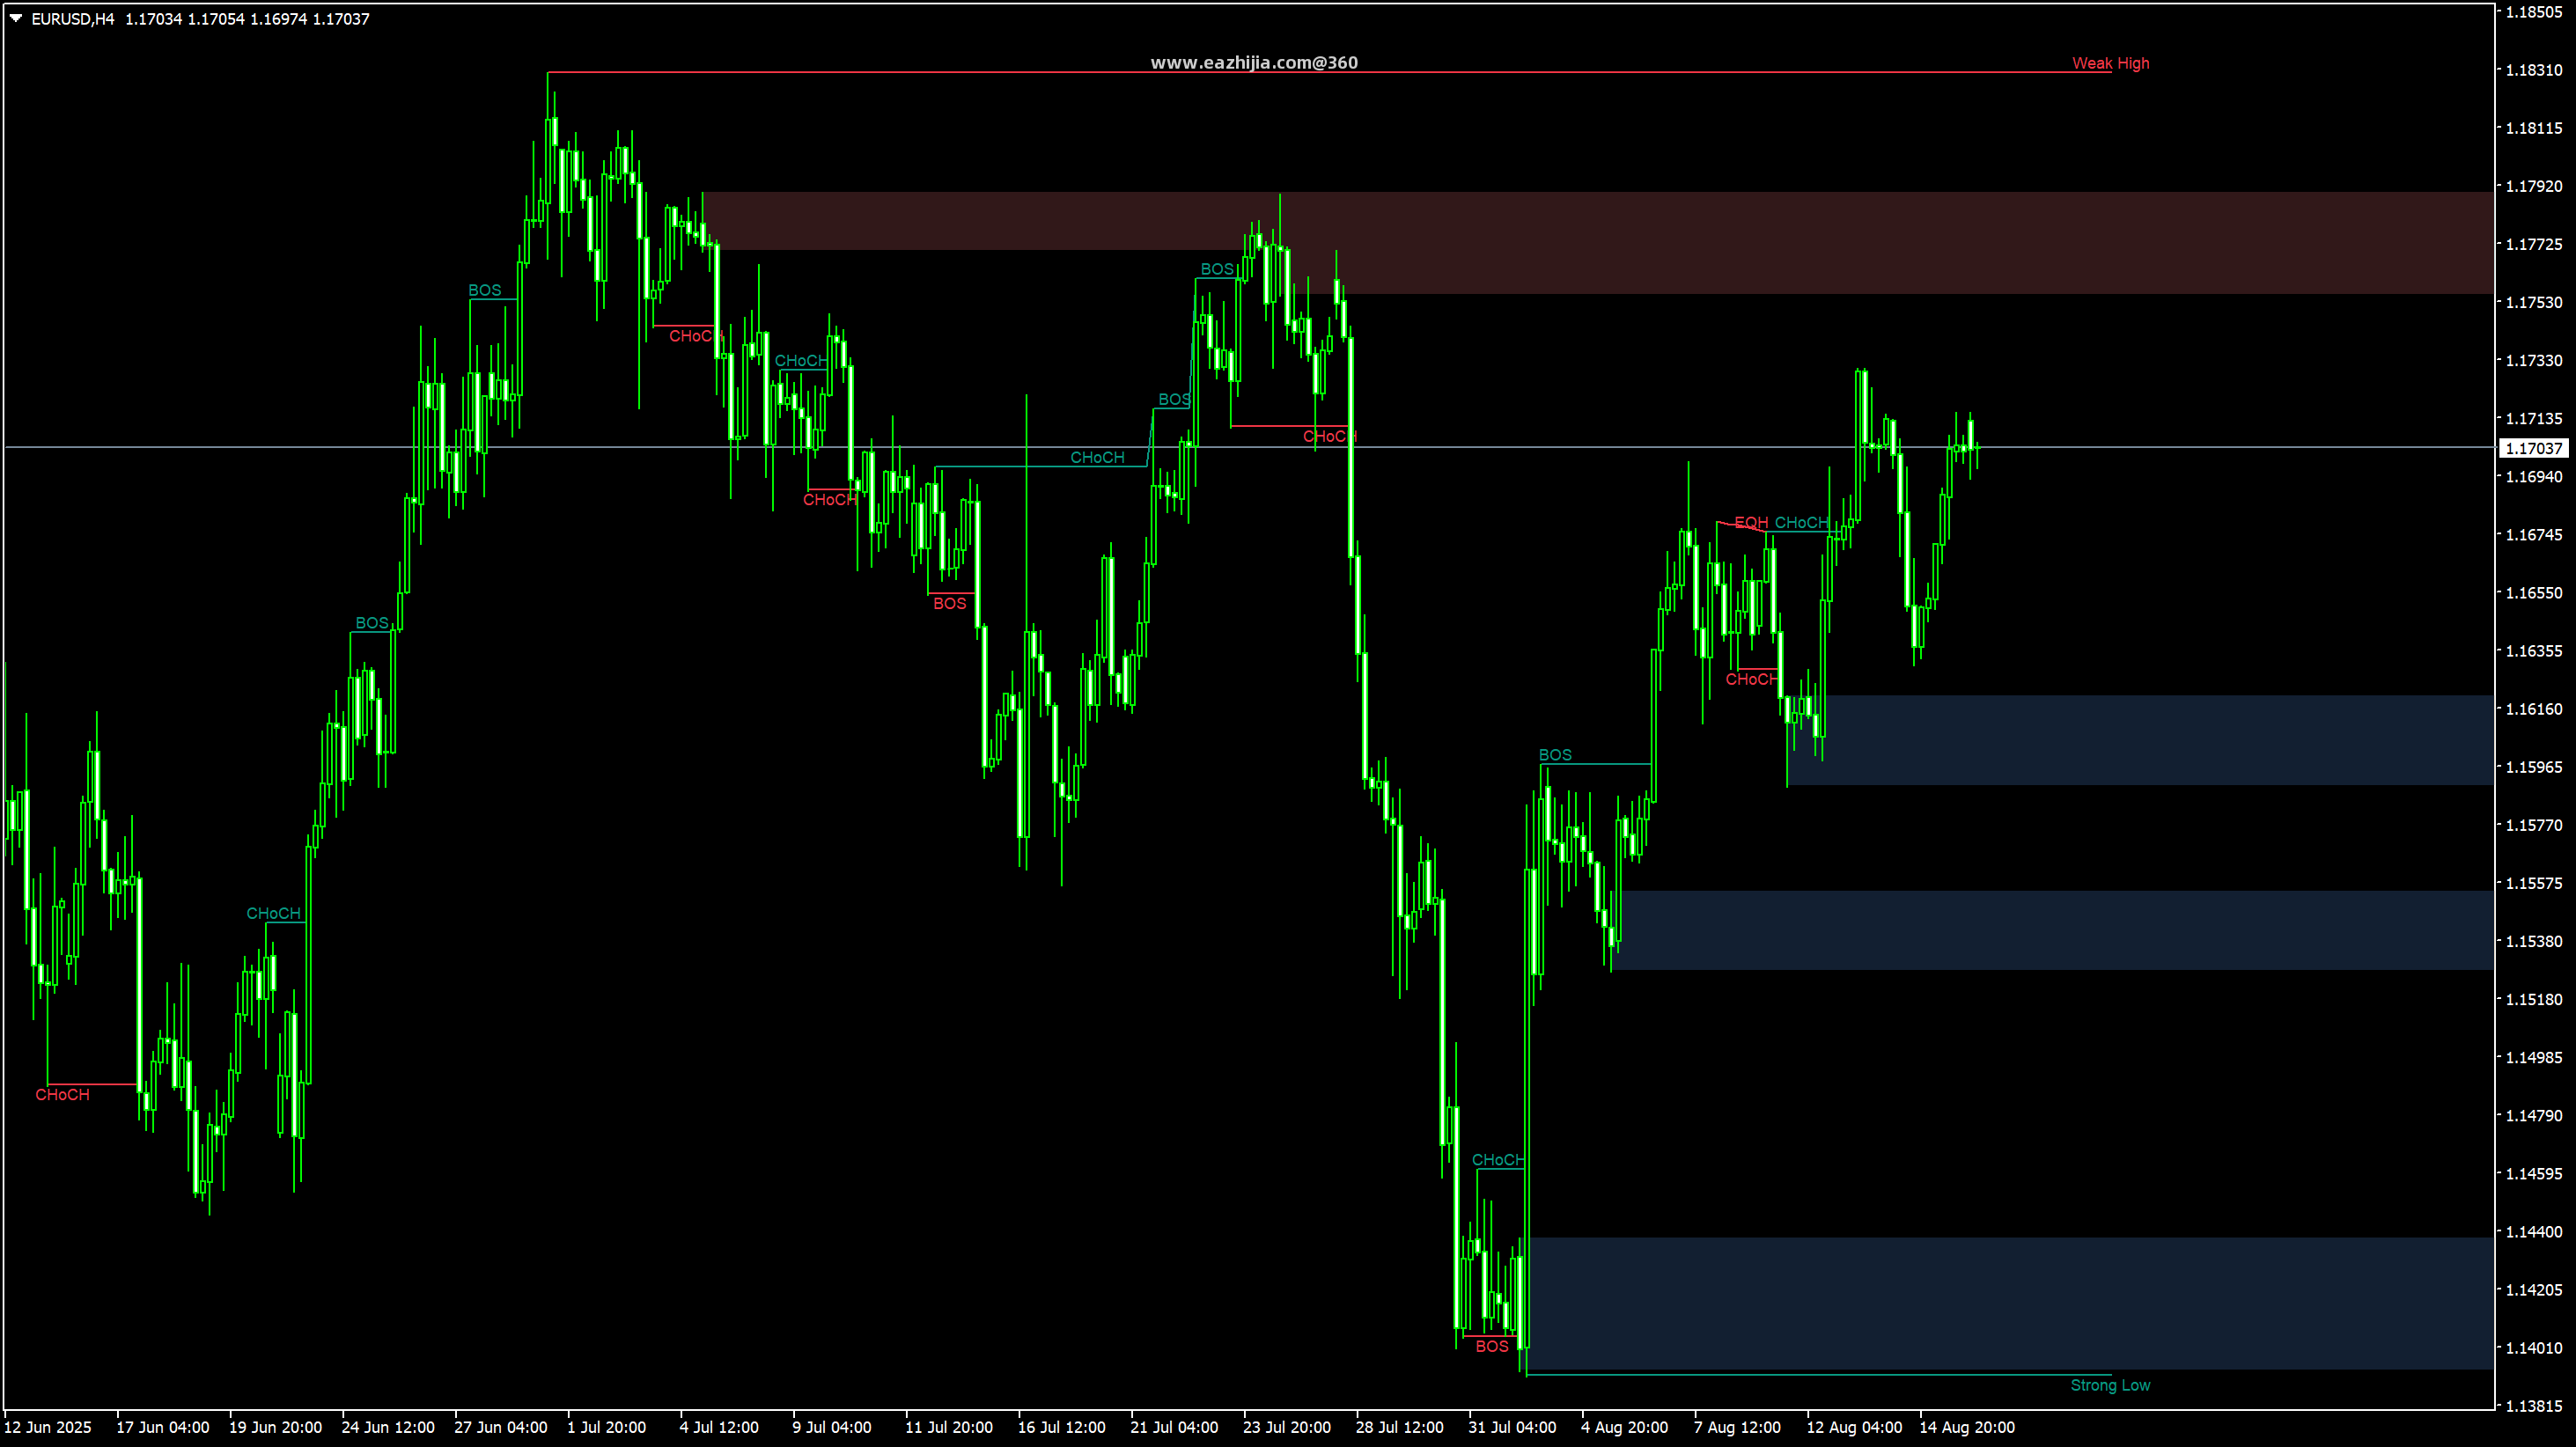This screenshot has width=2576, height=1447.
Task: Click price axis value 1.16745
Action: [x=2534, y=535]
